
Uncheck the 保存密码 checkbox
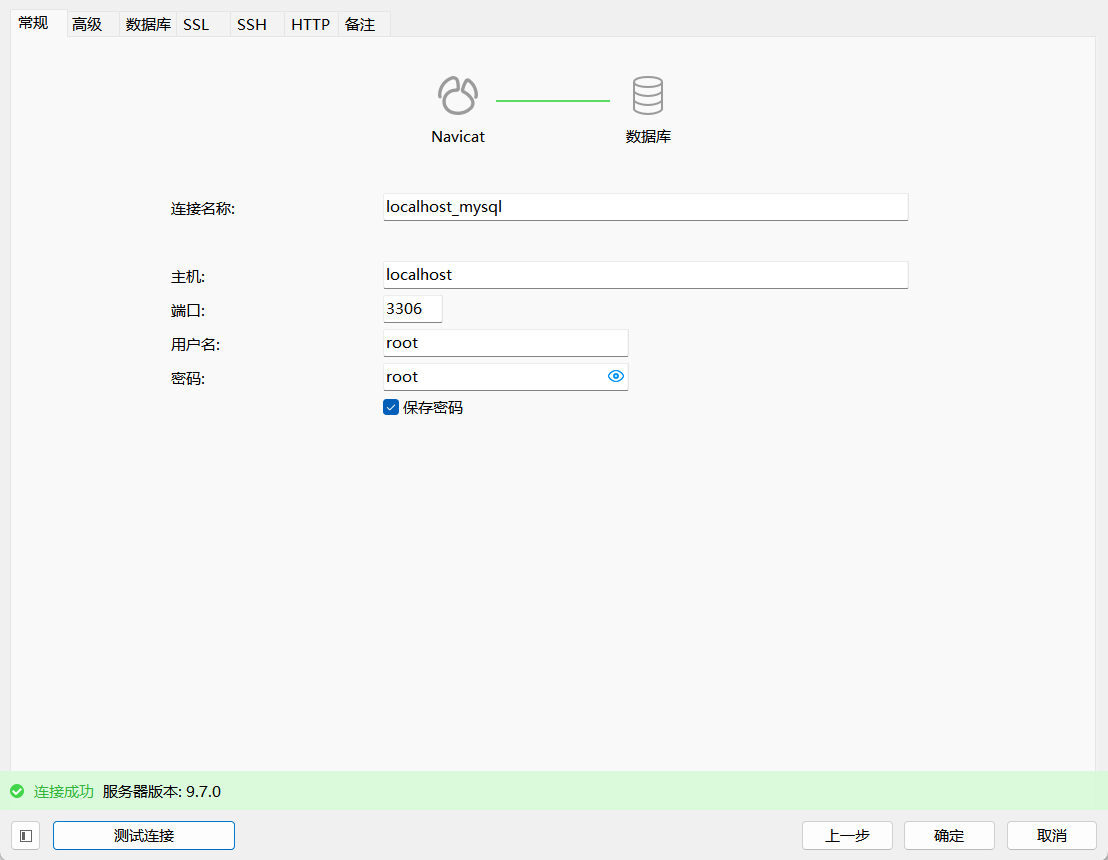(391, 408)
